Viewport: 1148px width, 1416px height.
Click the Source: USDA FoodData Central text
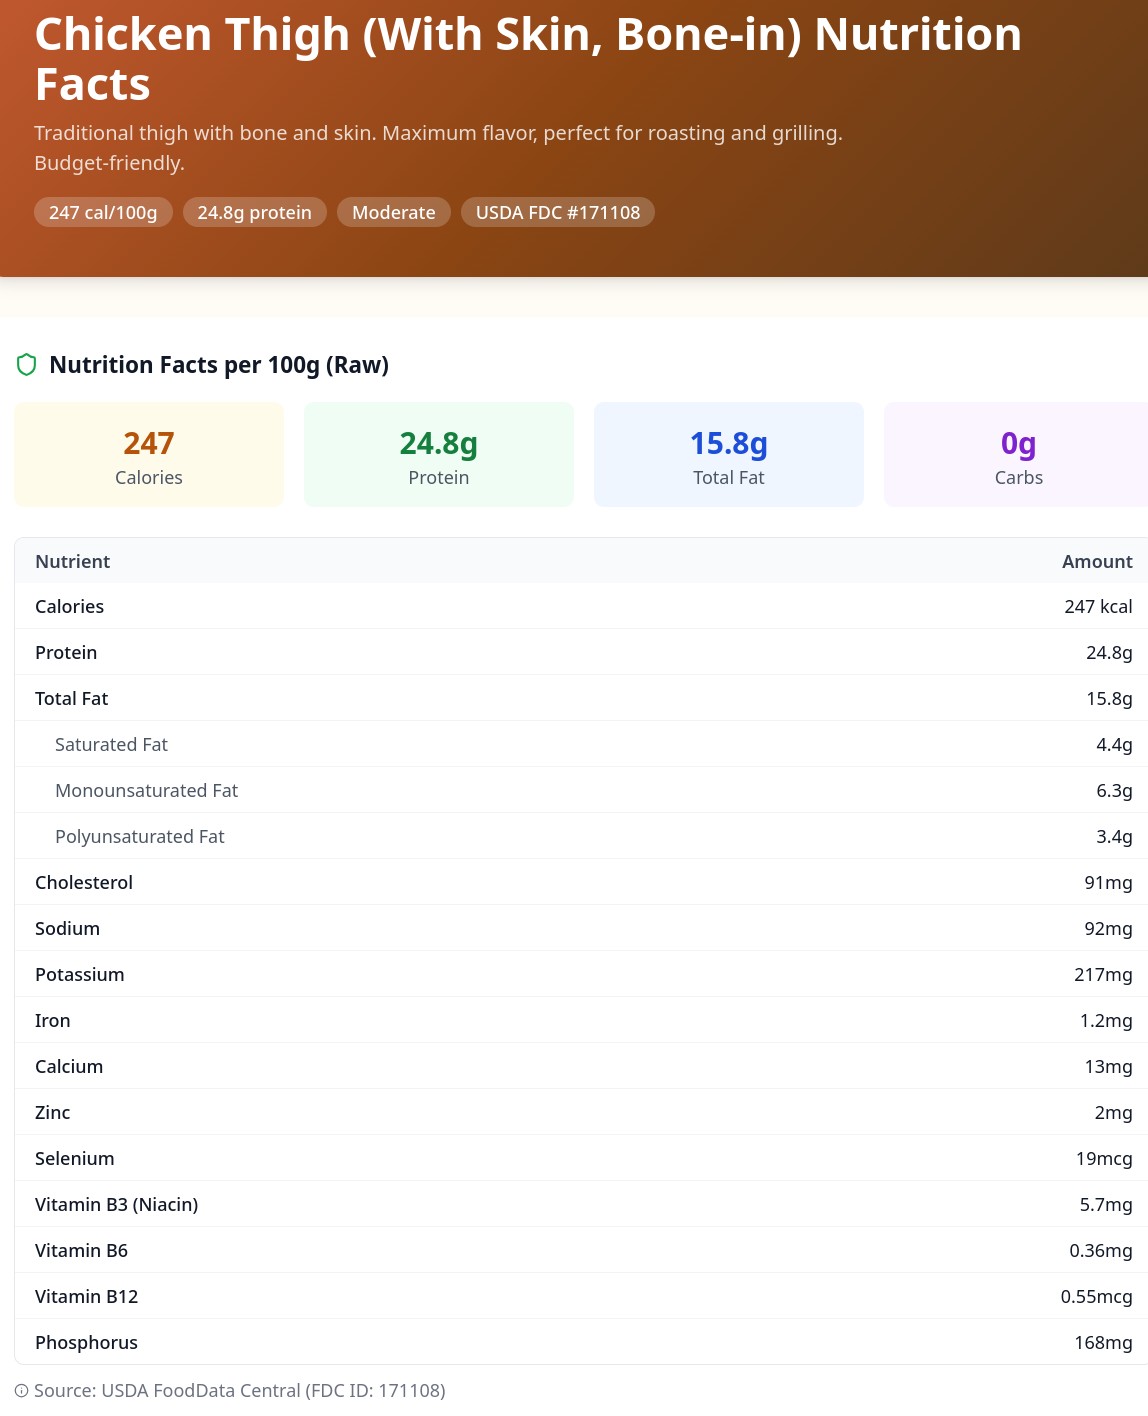[240, 1391]
